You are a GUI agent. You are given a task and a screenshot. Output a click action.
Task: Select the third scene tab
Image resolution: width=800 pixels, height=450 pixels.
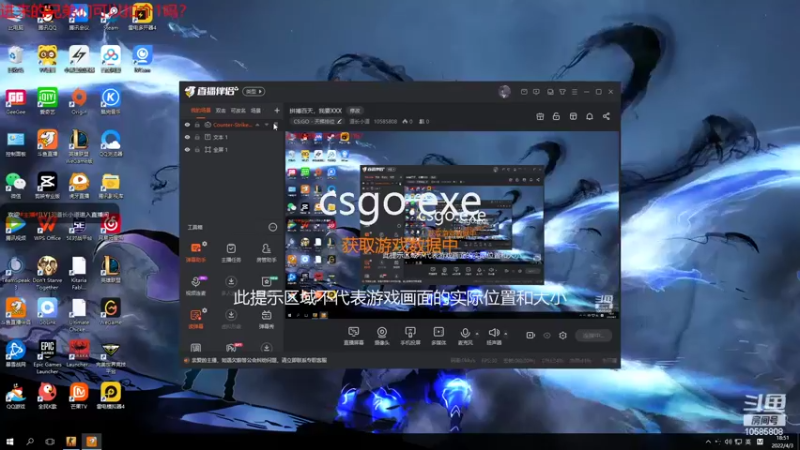point(238,110)
